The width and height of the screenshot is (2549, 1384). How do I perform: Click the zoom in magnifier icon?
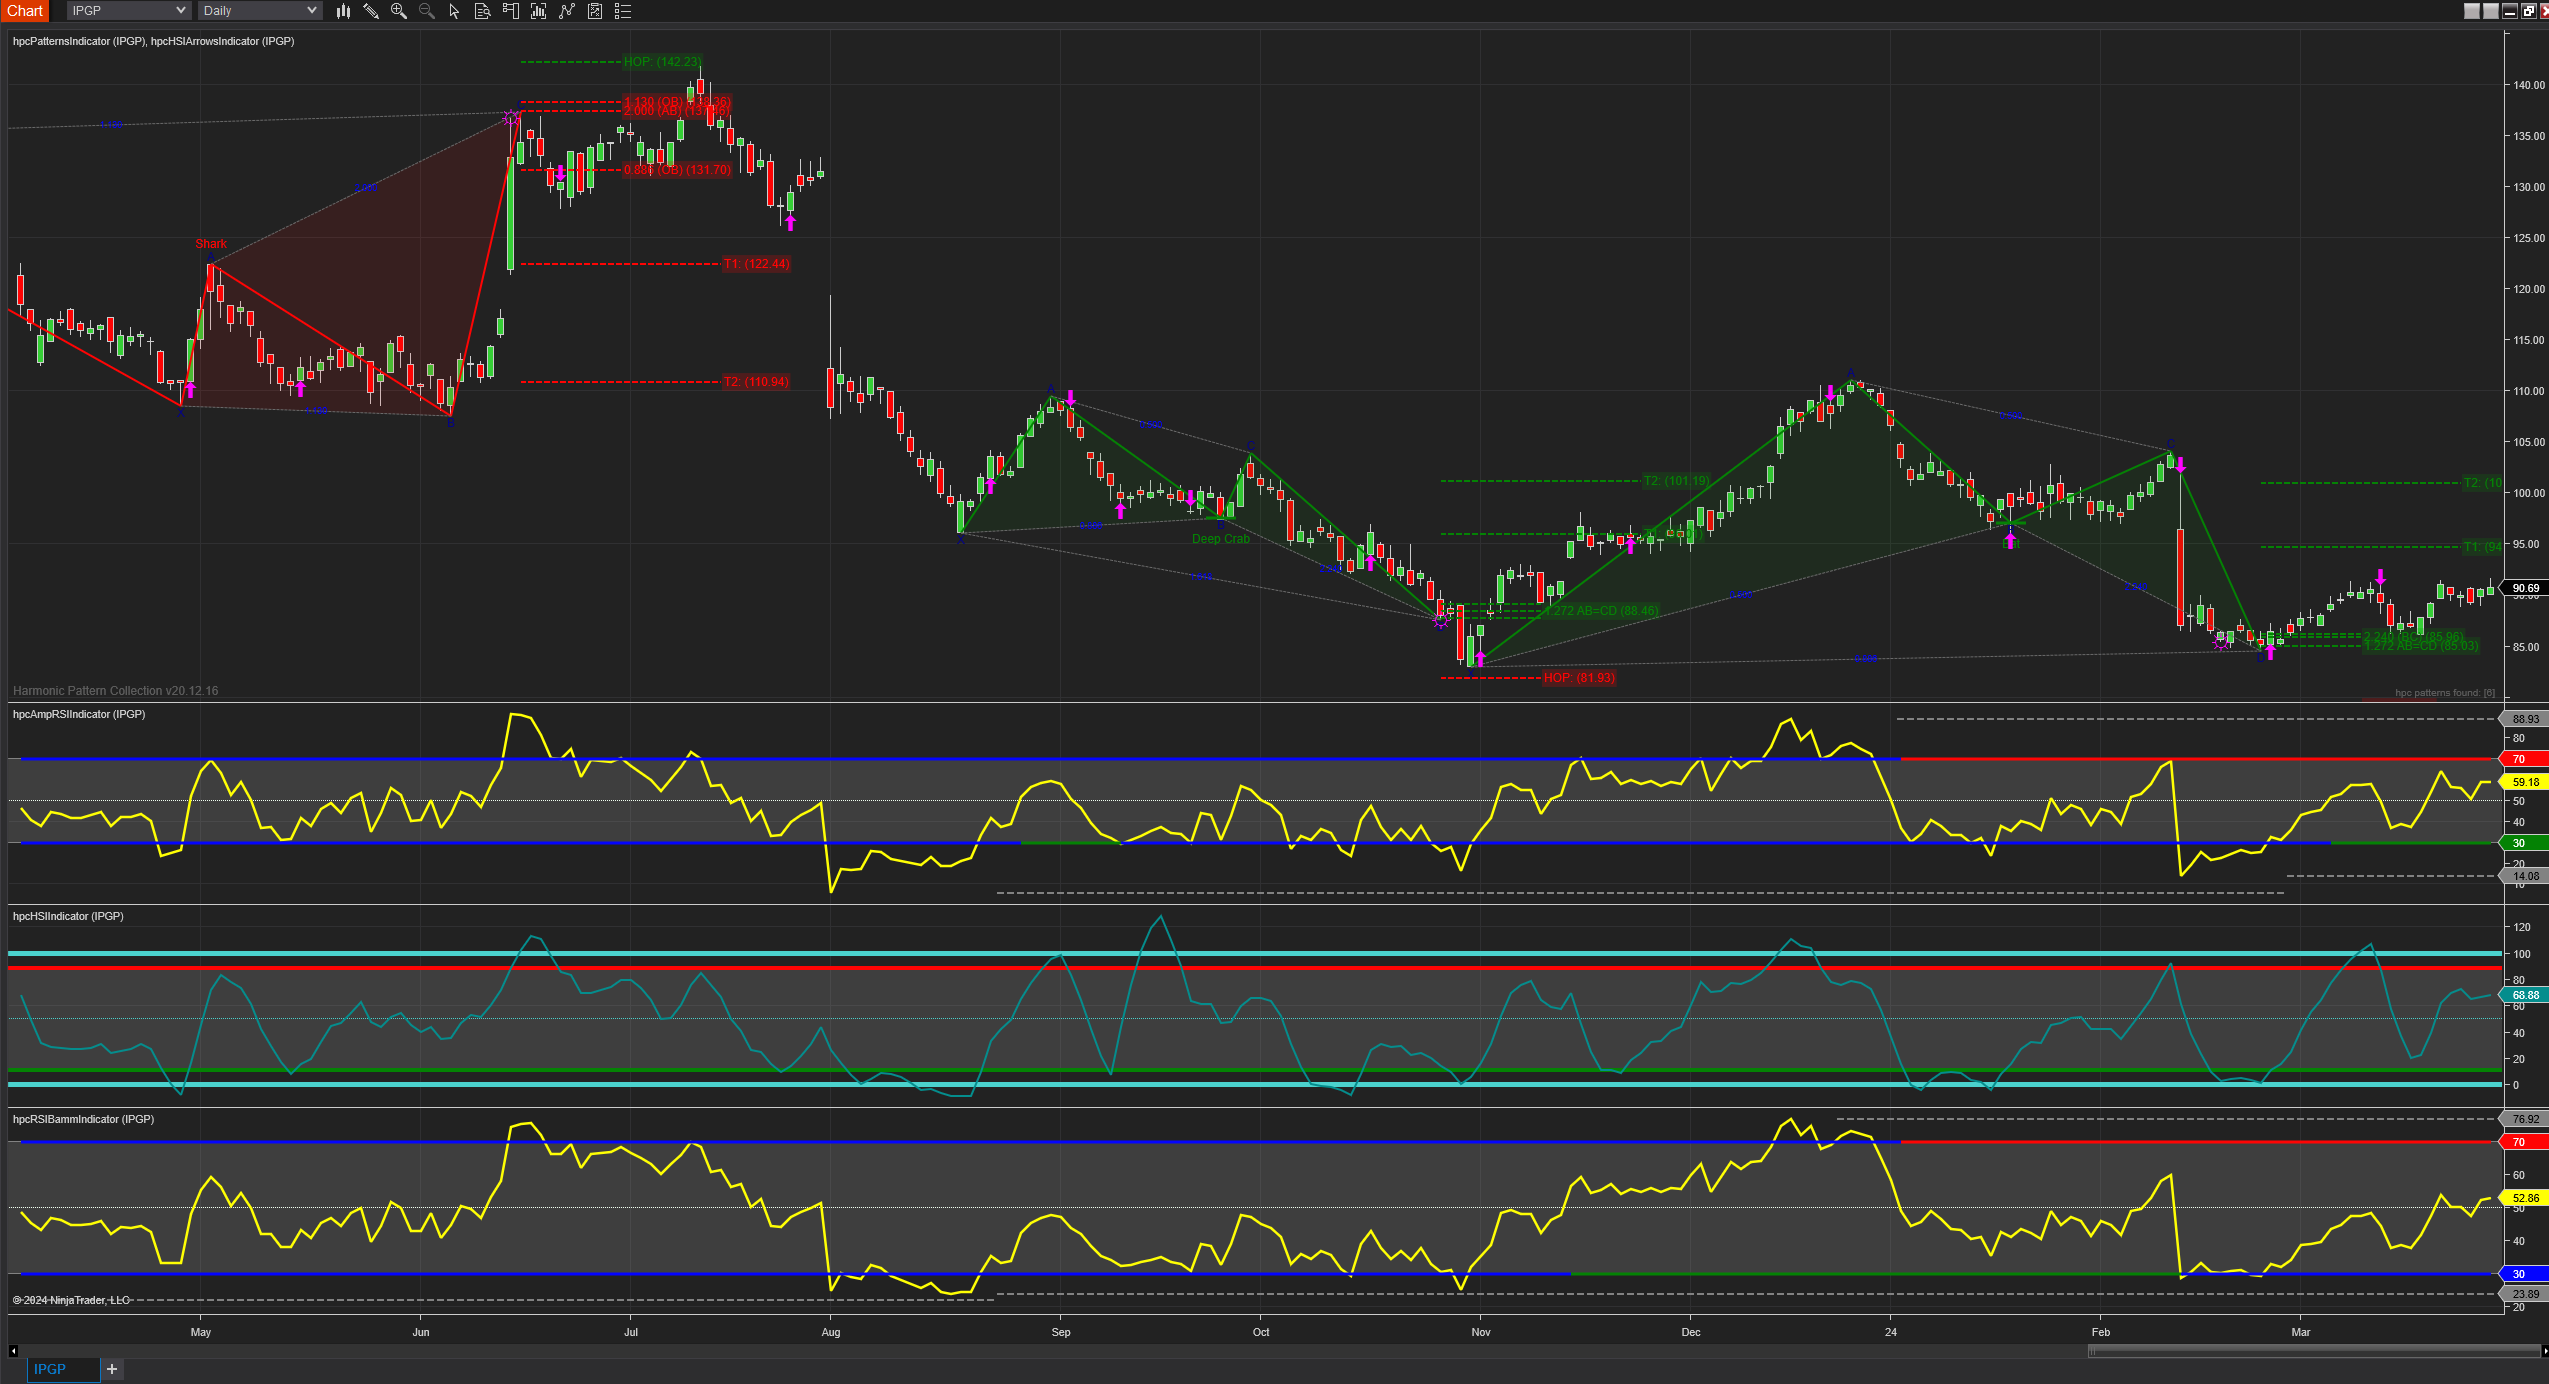pyautogui.click(x=399, y=11)
